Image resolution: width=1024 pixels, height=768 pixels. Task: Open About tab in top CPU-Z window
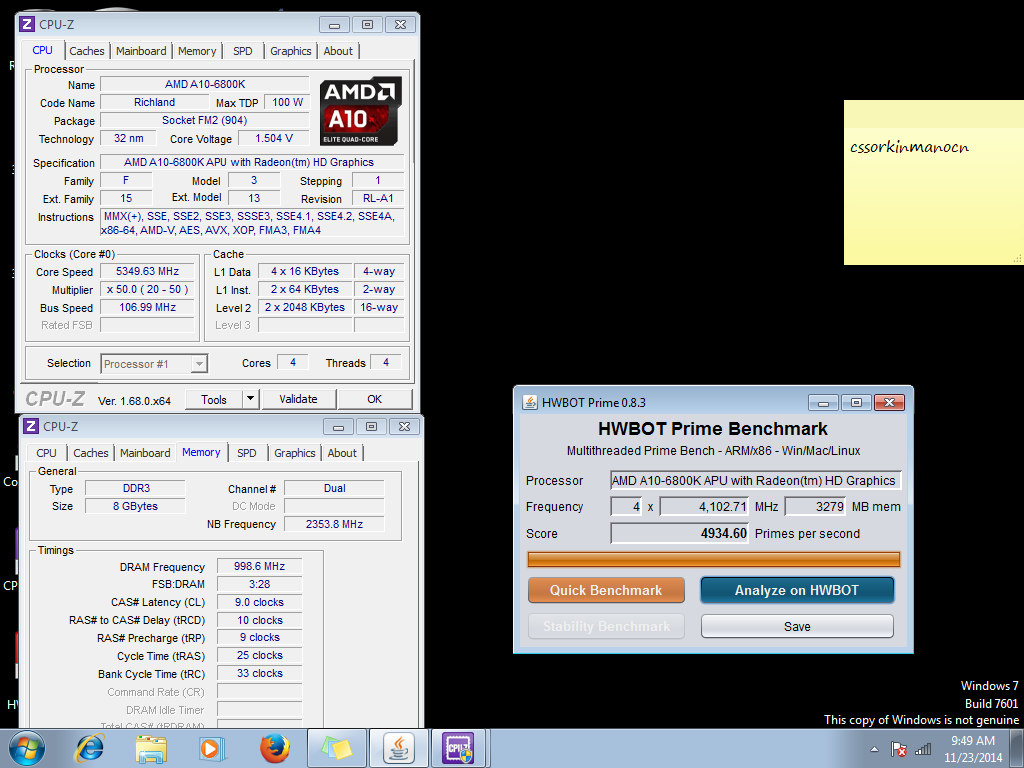point(338,51)
